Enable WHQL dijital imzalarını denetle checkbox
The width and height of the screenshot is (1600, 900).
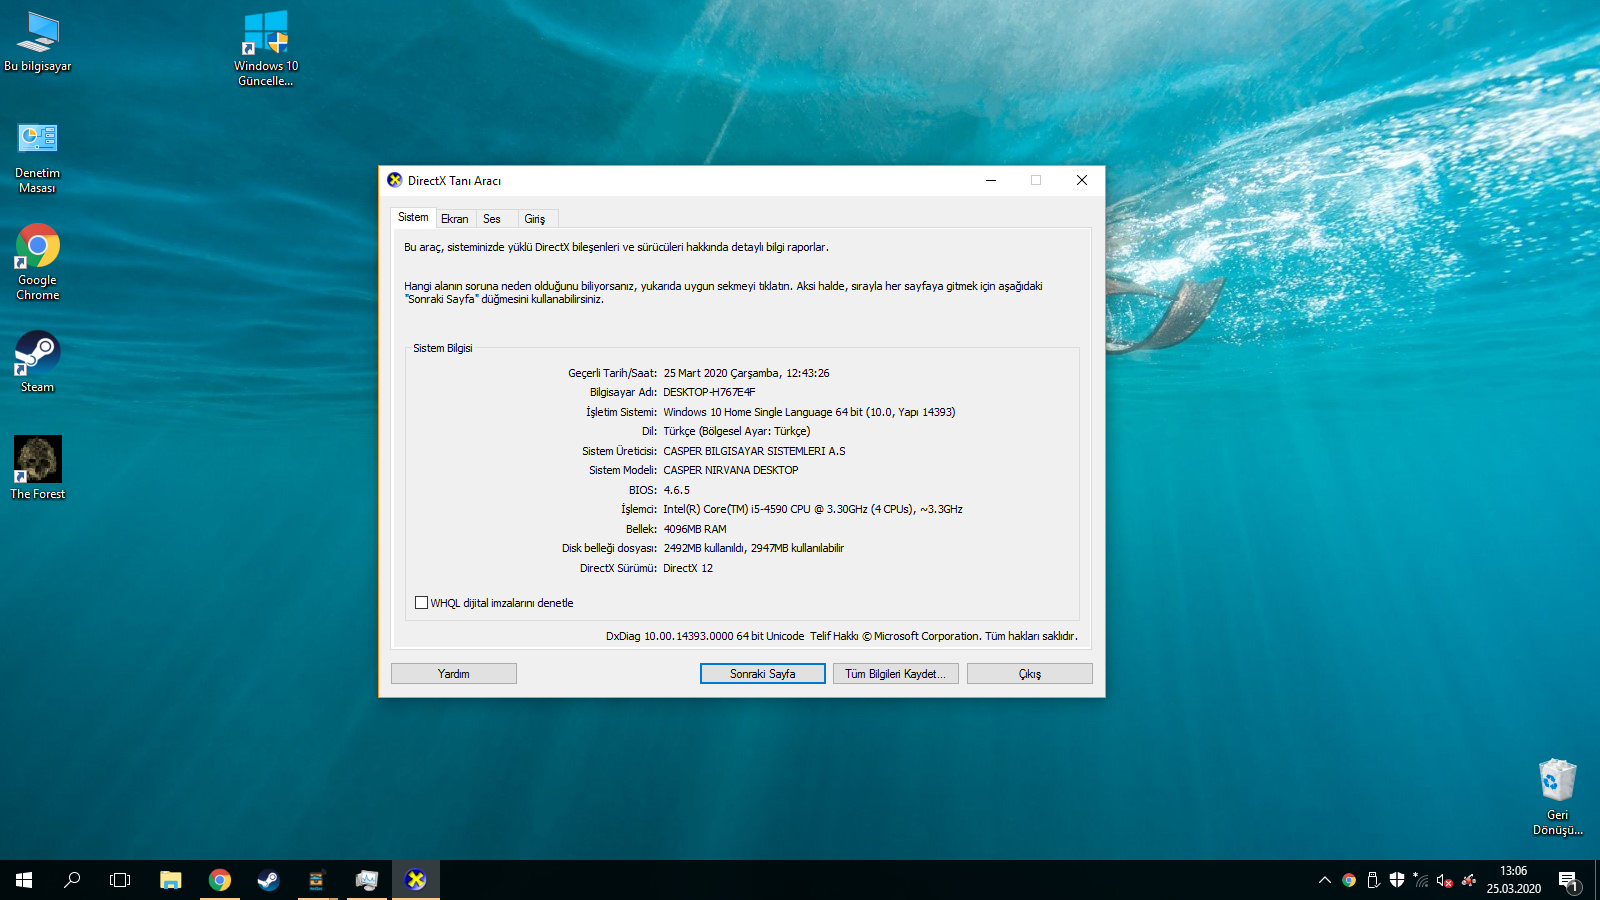(x=421, y=603)
